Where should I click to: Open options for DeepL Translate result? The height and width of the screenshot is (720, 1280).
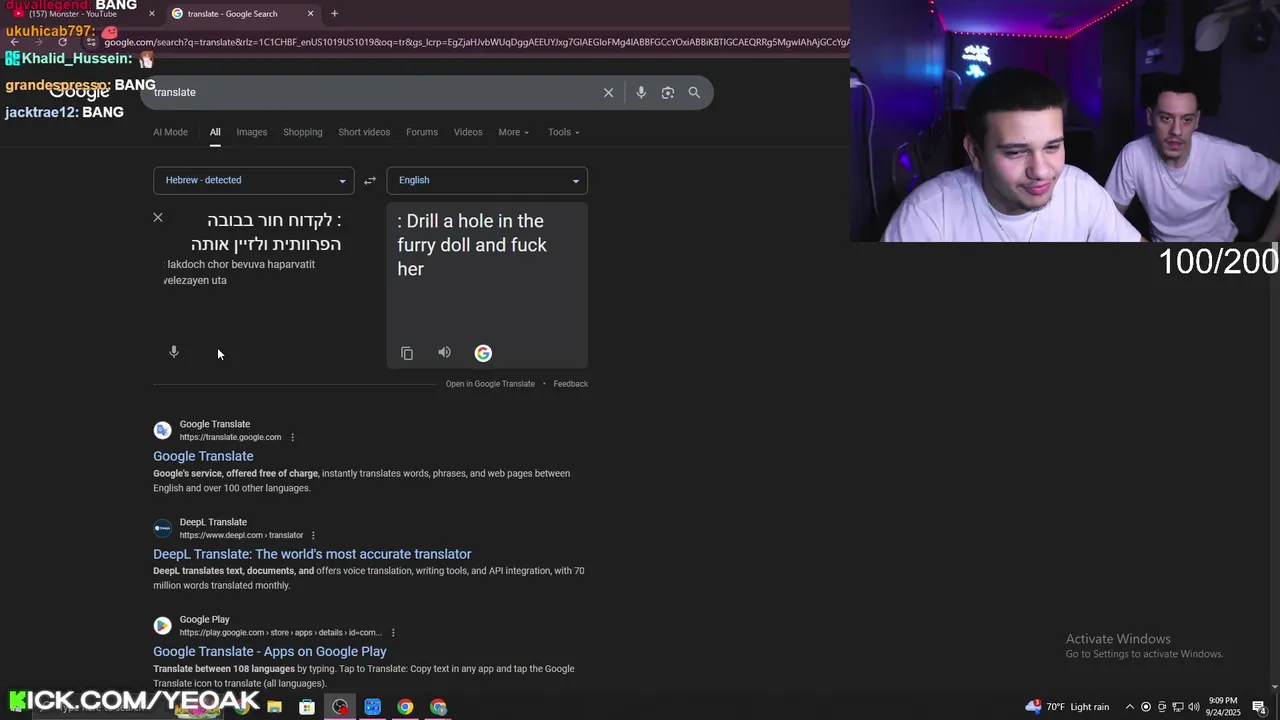(313, 535)
